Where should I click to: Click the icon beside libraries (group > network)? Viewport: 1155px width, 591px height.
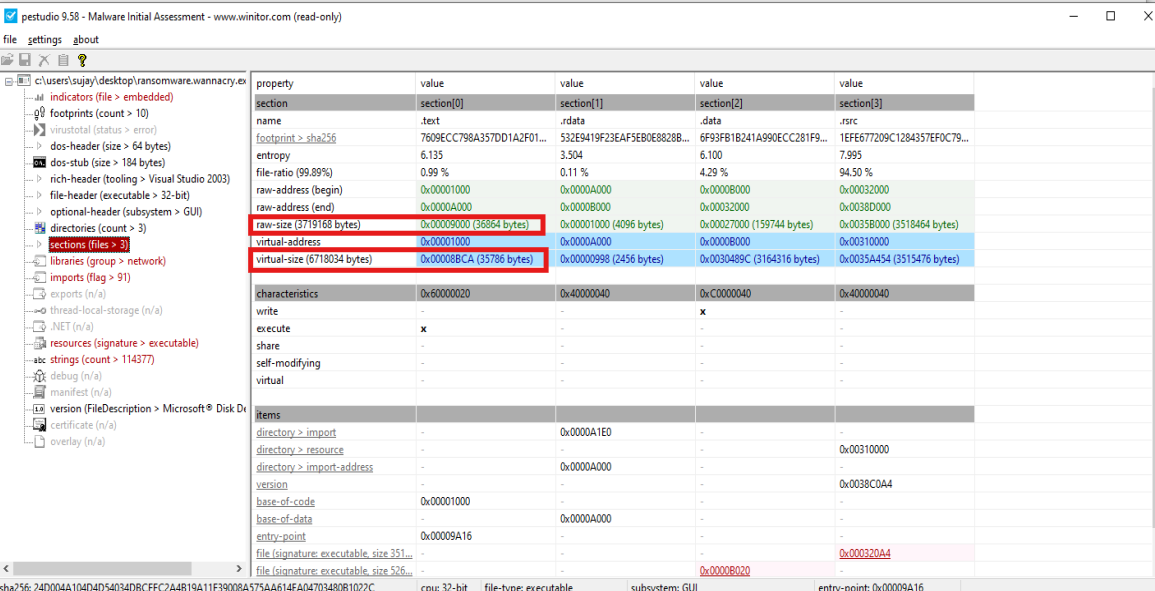coord(40,261)
